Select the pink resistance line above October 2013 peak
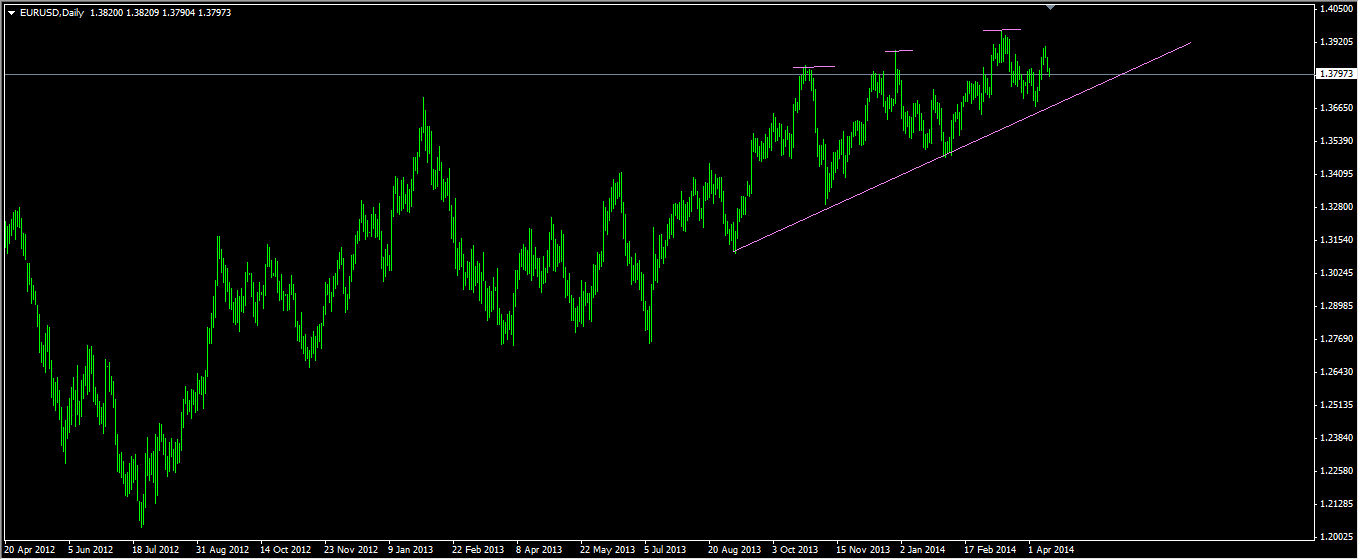1358x560 pixels. click(x=815, y=67)
